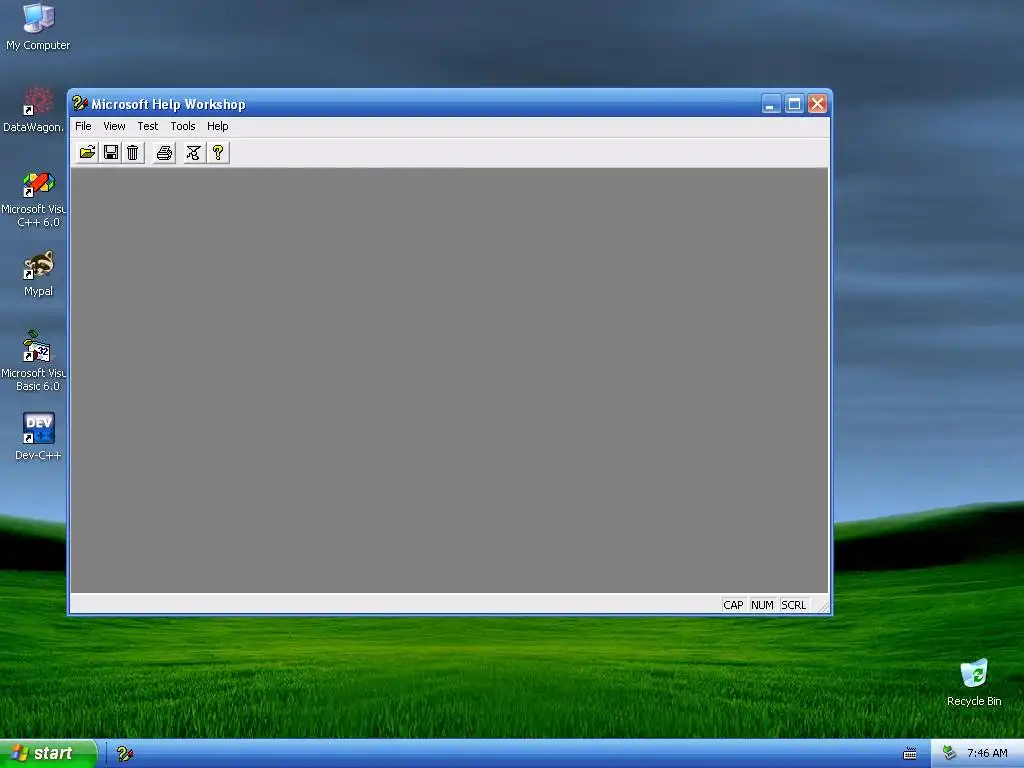Select the Microsoft Visual C++ 6.0 shortcut
The image size is (1024, 768).
click(34, 199)
